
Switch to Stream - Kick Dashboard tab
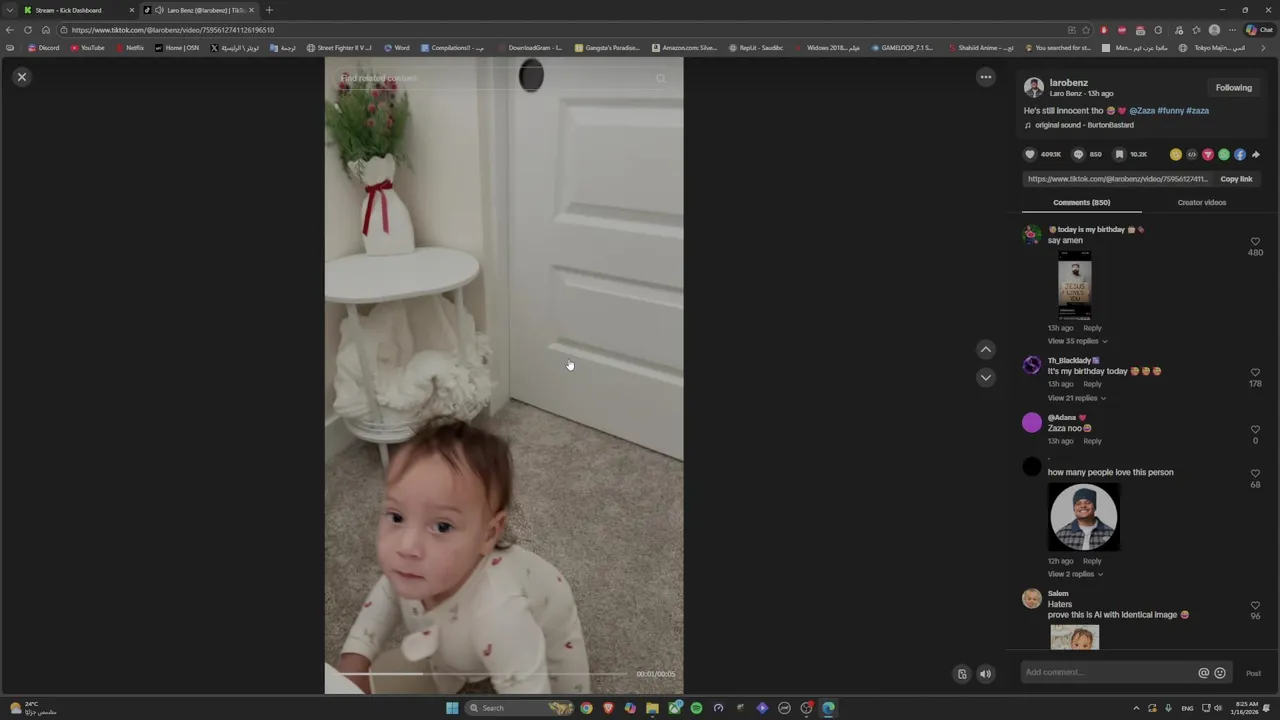pyautogui.click(x=78, y=10)
